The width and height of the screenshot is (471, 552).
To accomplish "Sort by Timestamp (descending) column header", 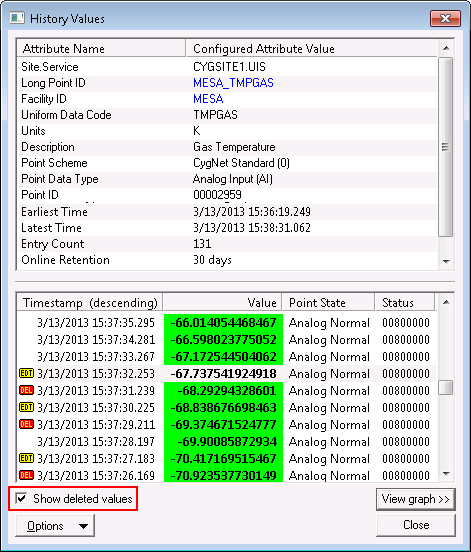I will tap(90, 302).
